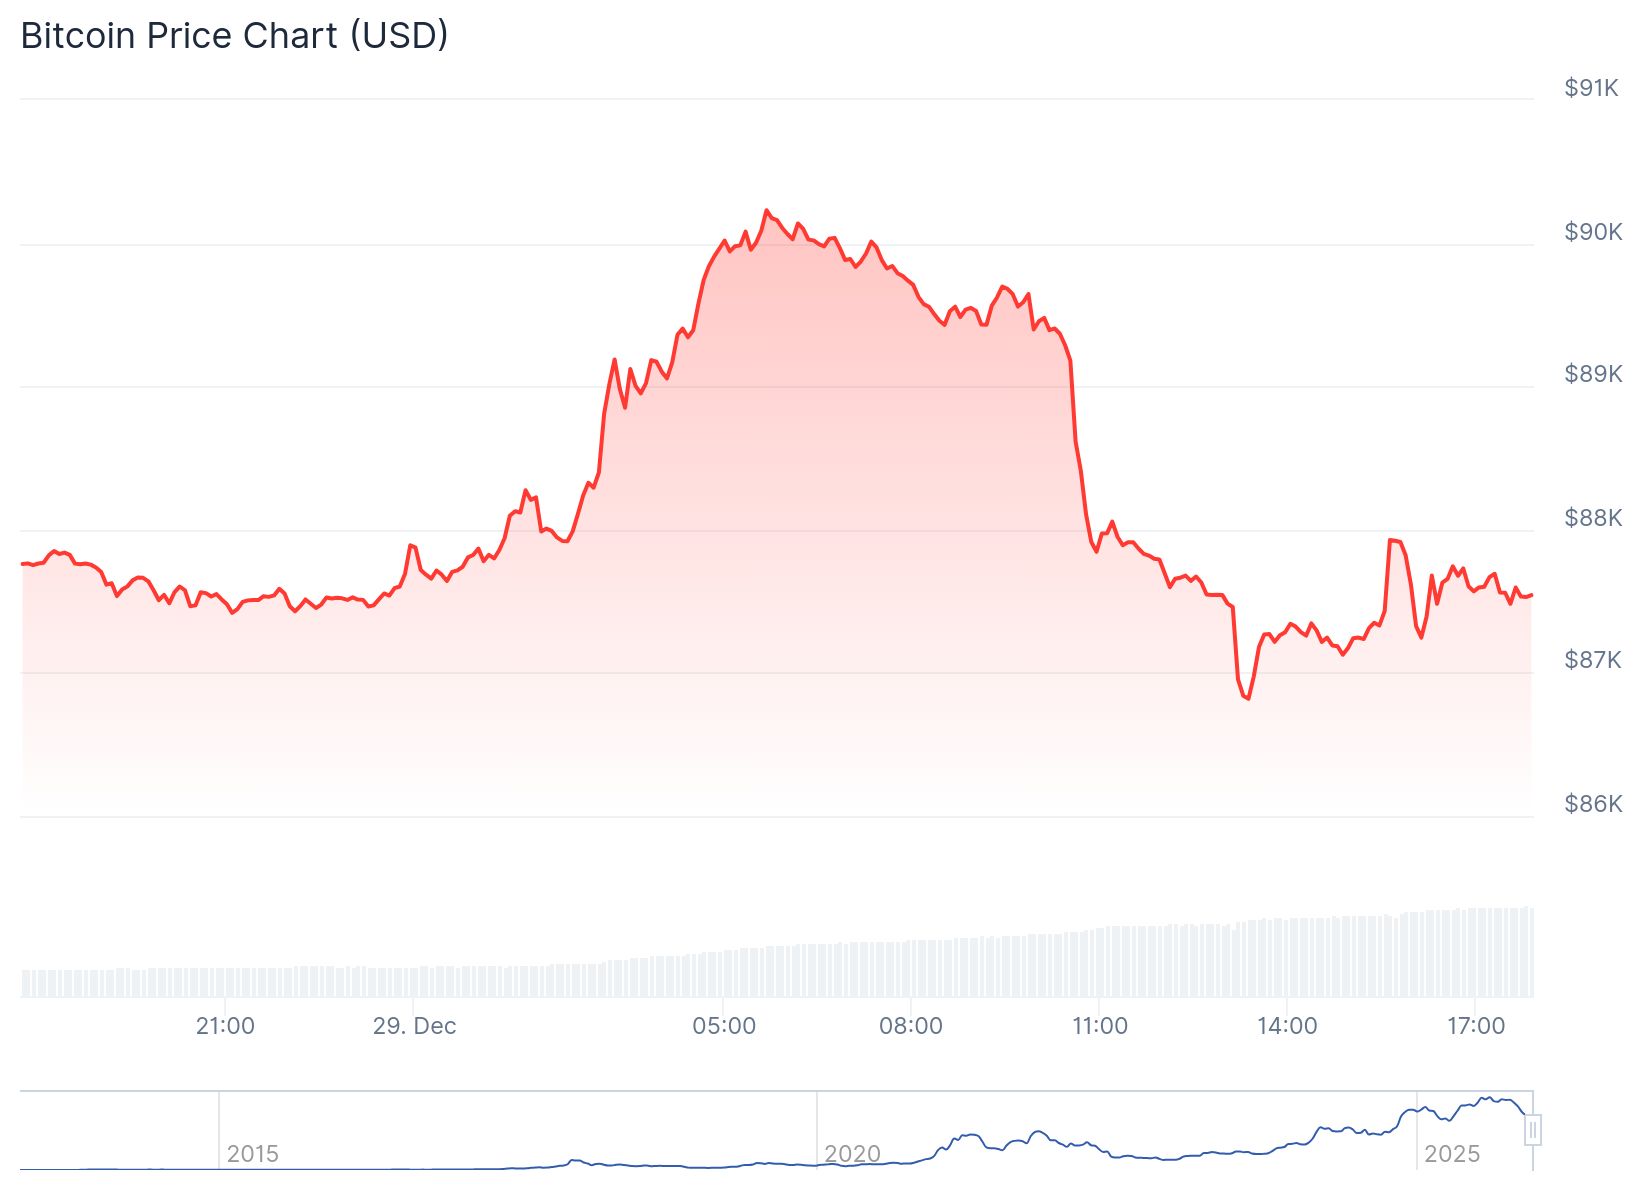Click the 08:00 time axis label

(x=911, y=1026)
